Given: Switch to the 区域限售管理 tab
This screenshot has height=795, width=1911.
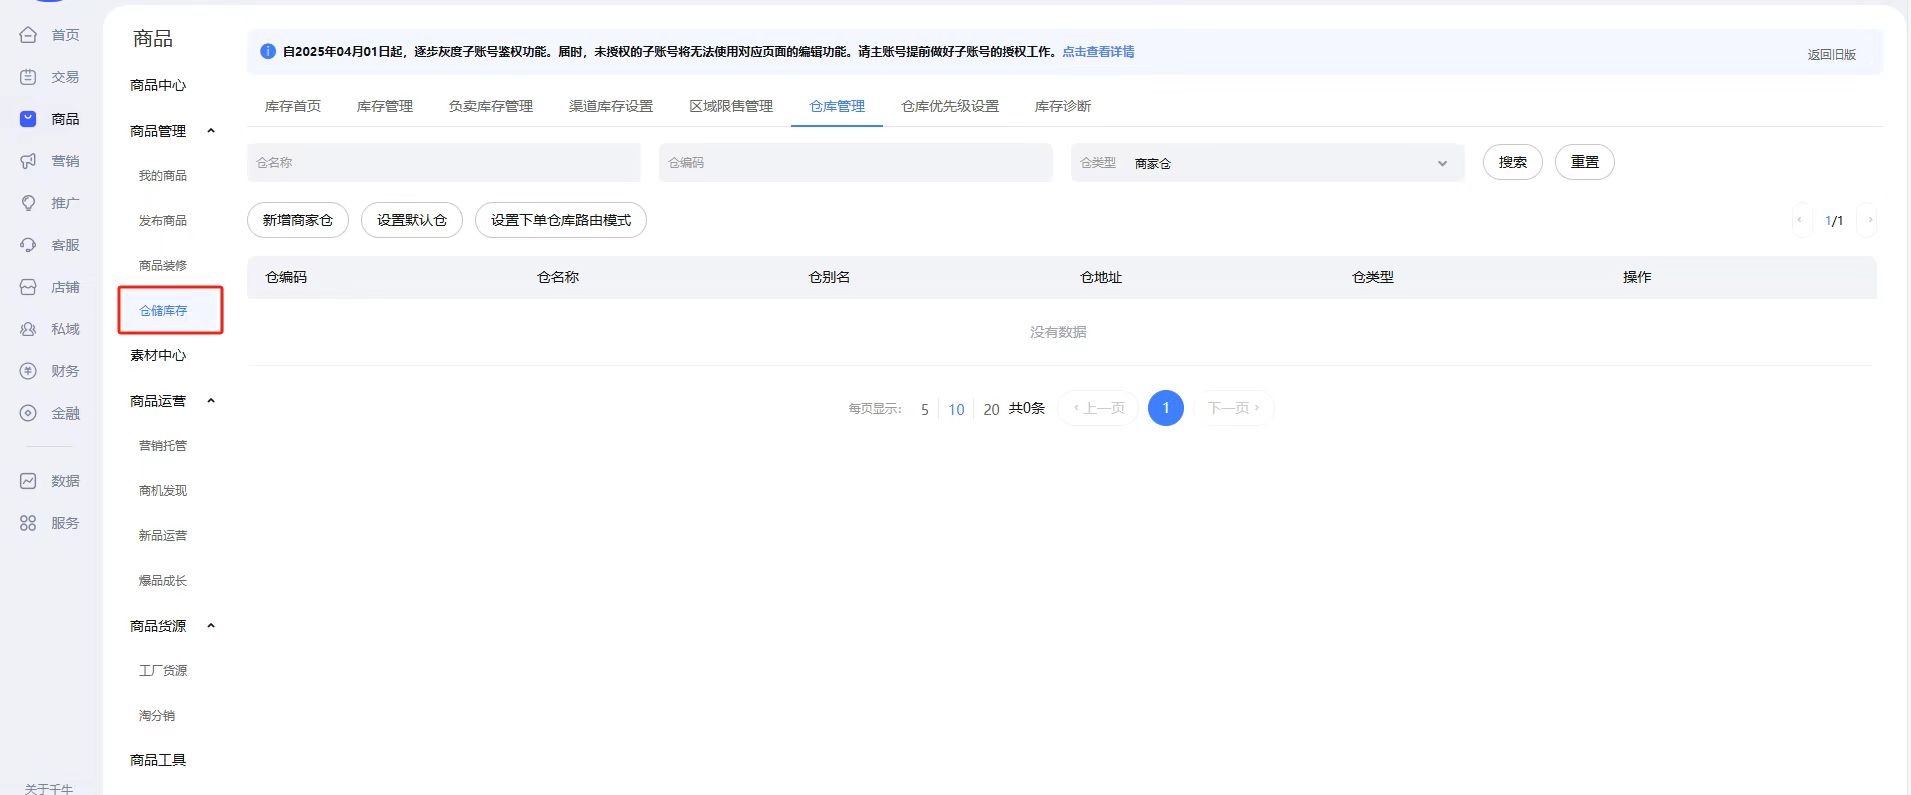Looking at the screenshot, I should pyautogui.click(x=731, y=106).
